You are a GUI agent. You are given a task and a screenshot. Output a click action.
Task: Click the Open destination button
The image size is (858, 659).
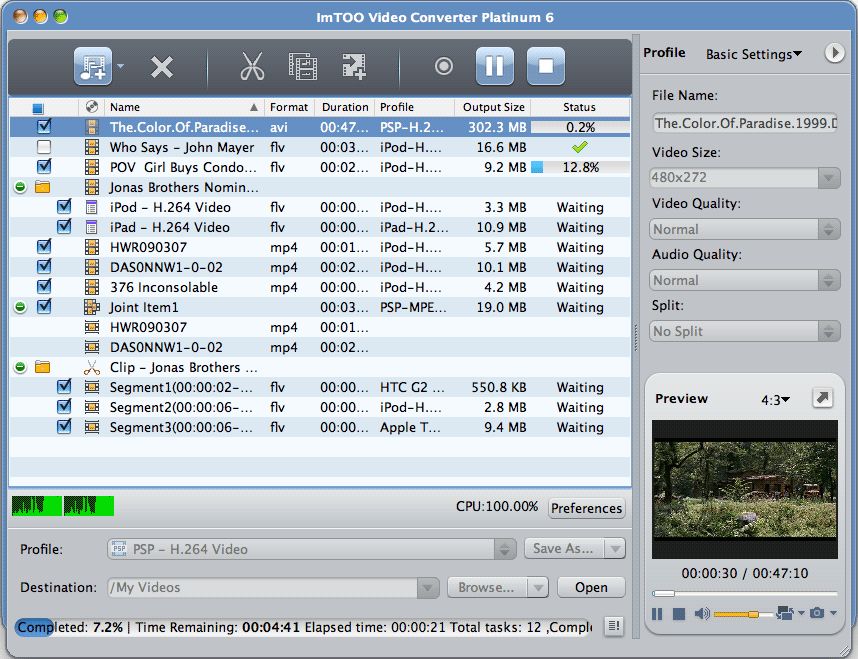tap(591, 587)
